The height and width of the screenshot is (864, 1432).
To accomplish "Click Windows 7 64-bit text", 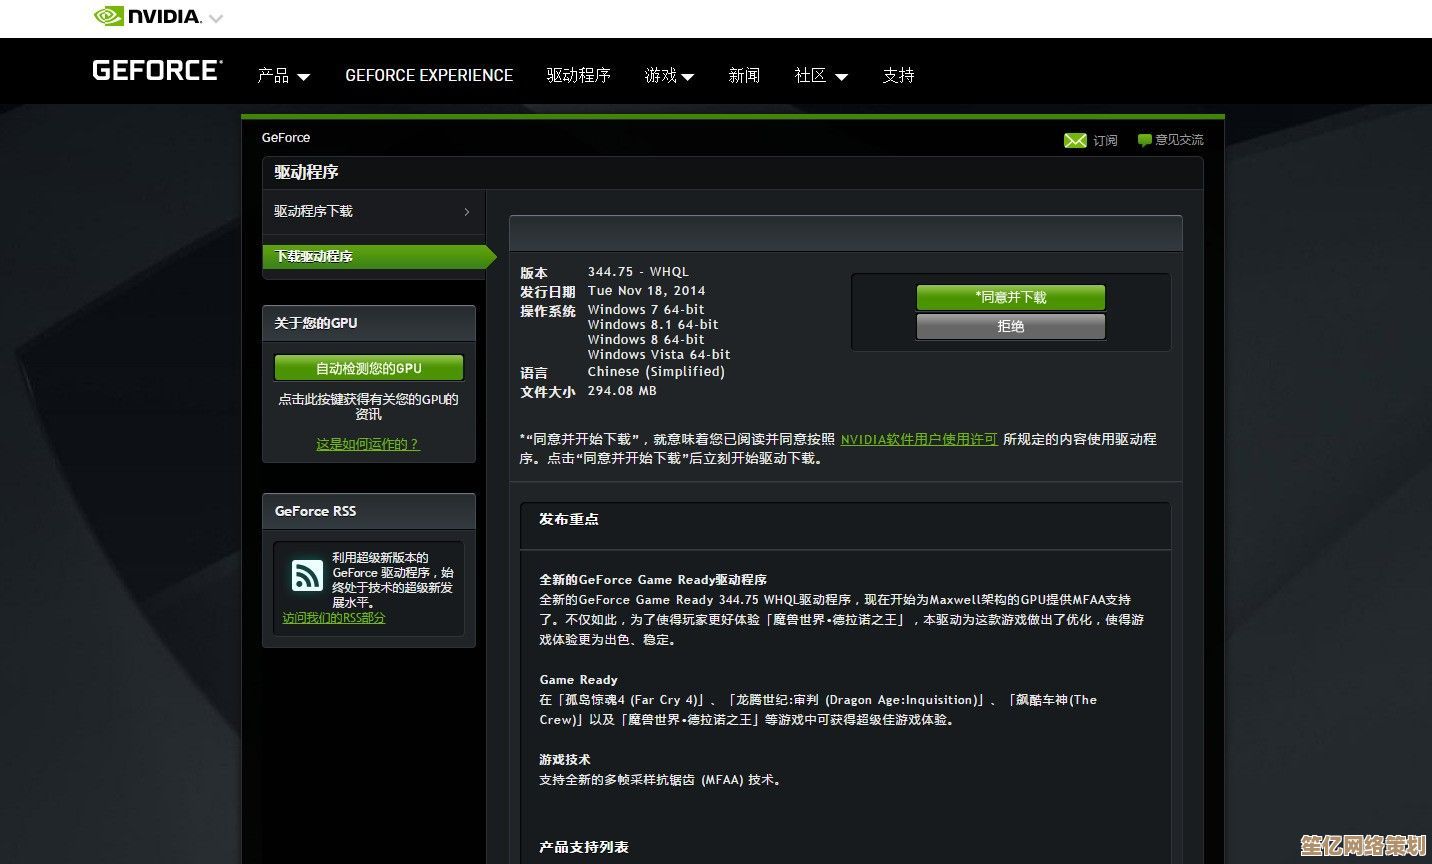I will tap(646, 310).
